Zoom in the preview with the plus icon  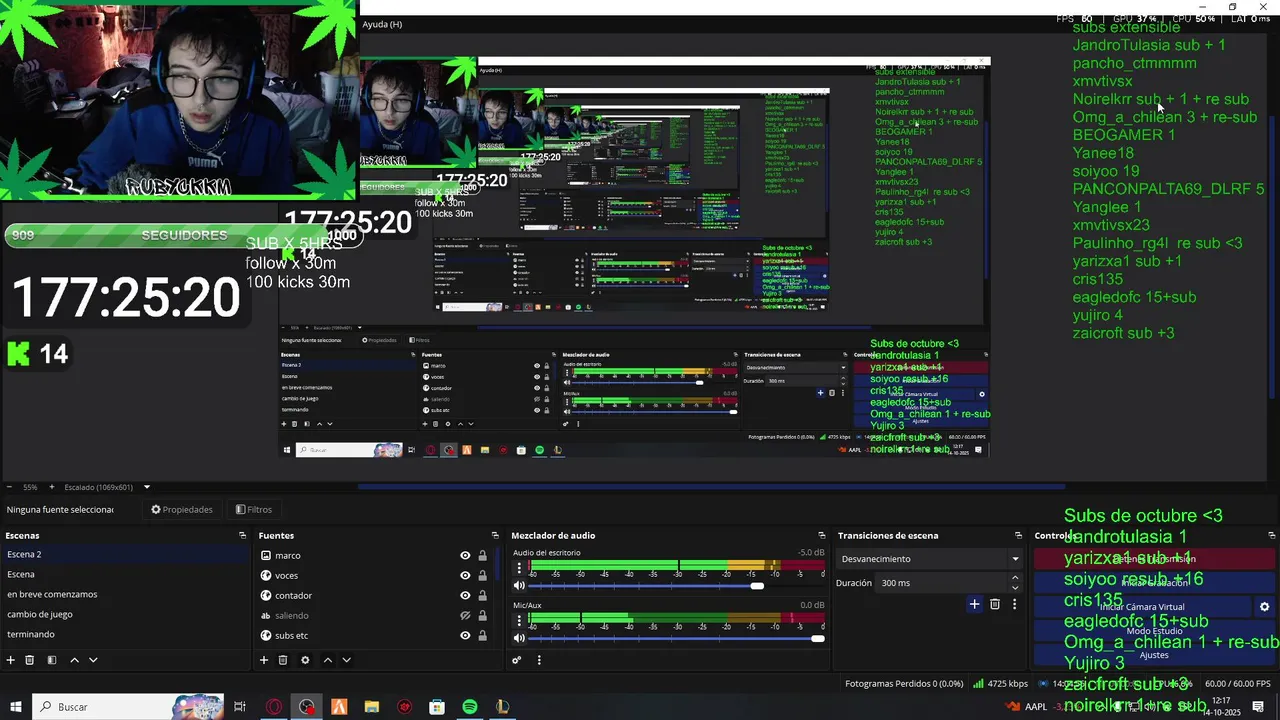(x=52, y=487)
